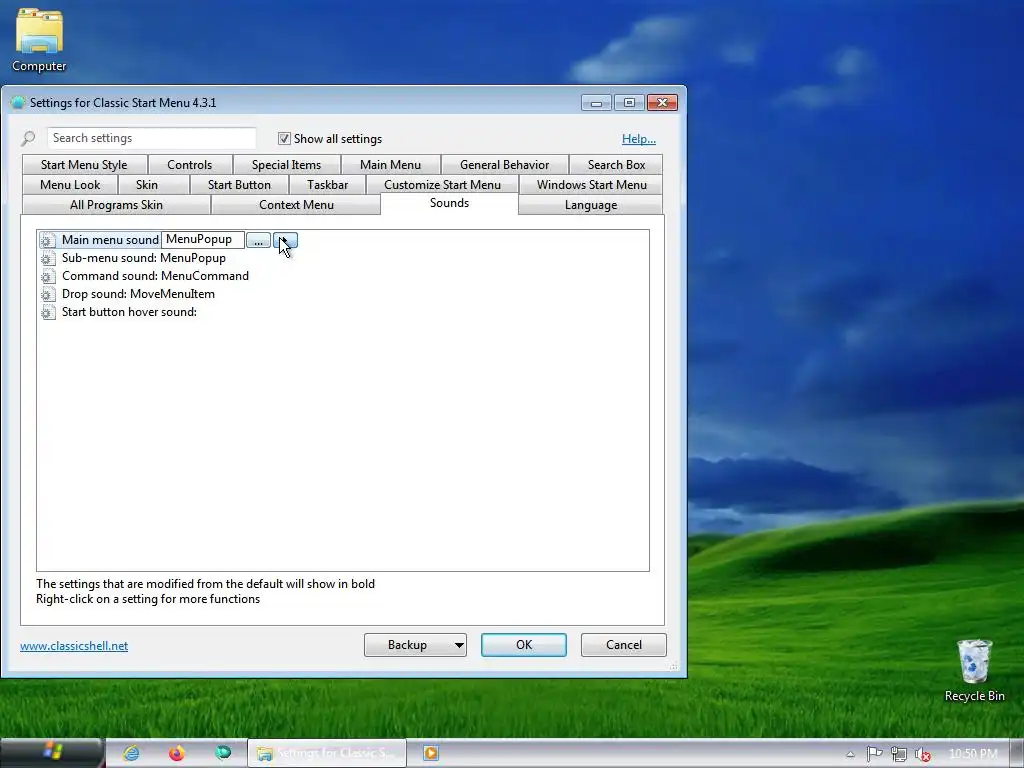Select the Sounds tab
The width and height of the screenshot is (1024, 768).
coord(449,203)
